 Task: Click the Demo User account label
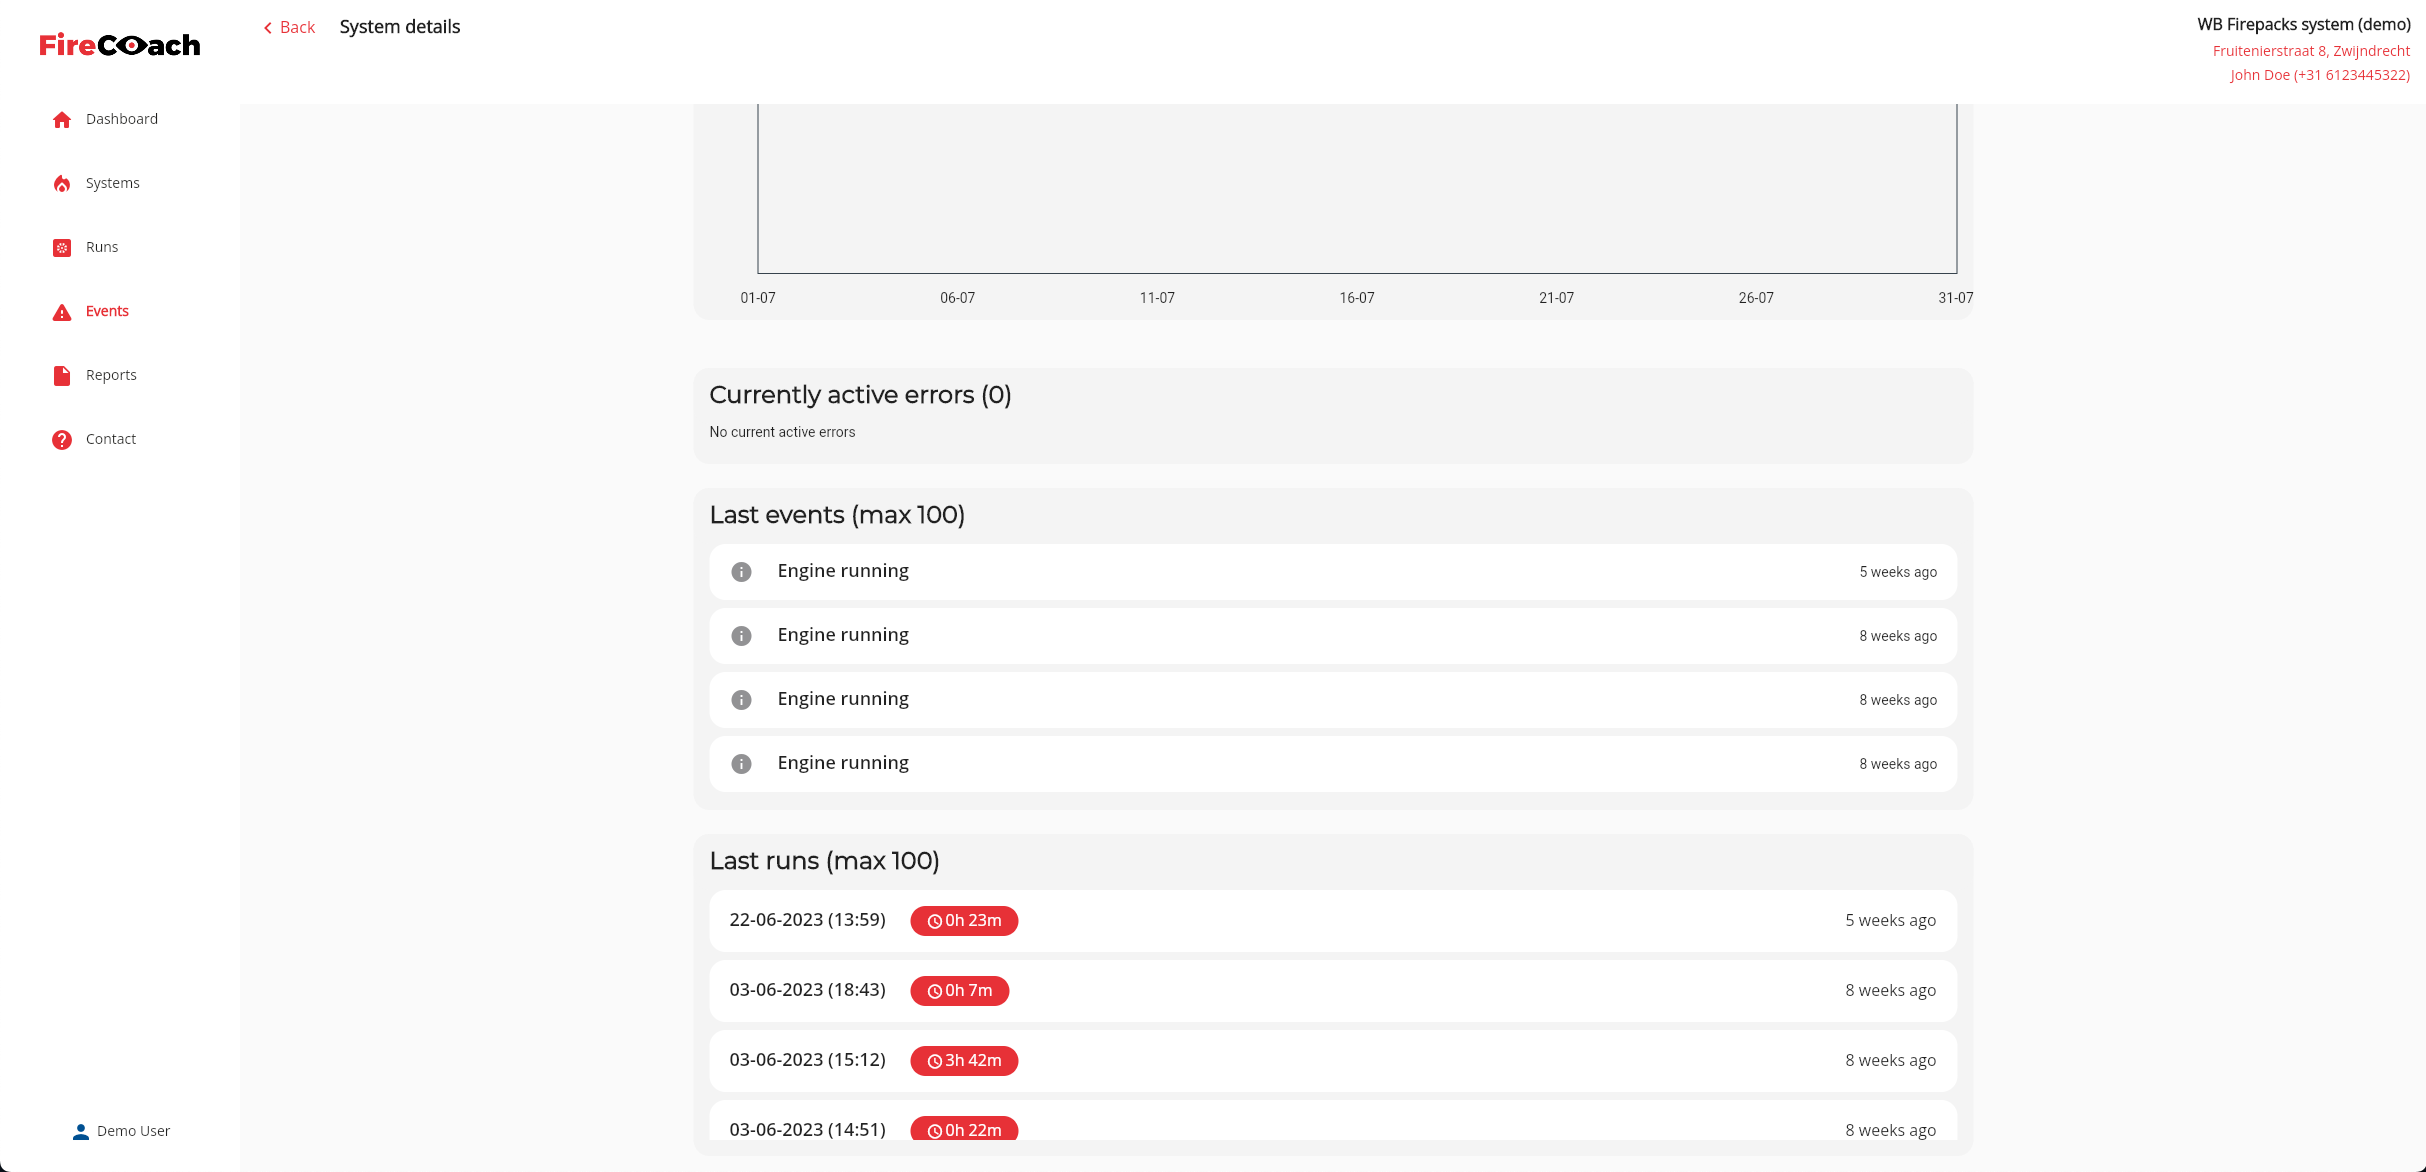pos(133,1131)
